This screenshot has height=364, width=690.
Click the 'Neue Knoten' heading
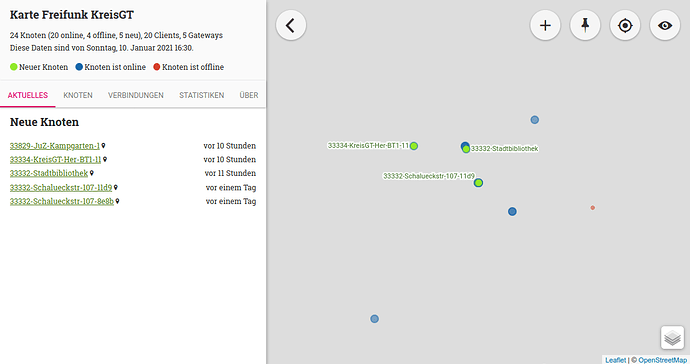[x=44, y=122]
